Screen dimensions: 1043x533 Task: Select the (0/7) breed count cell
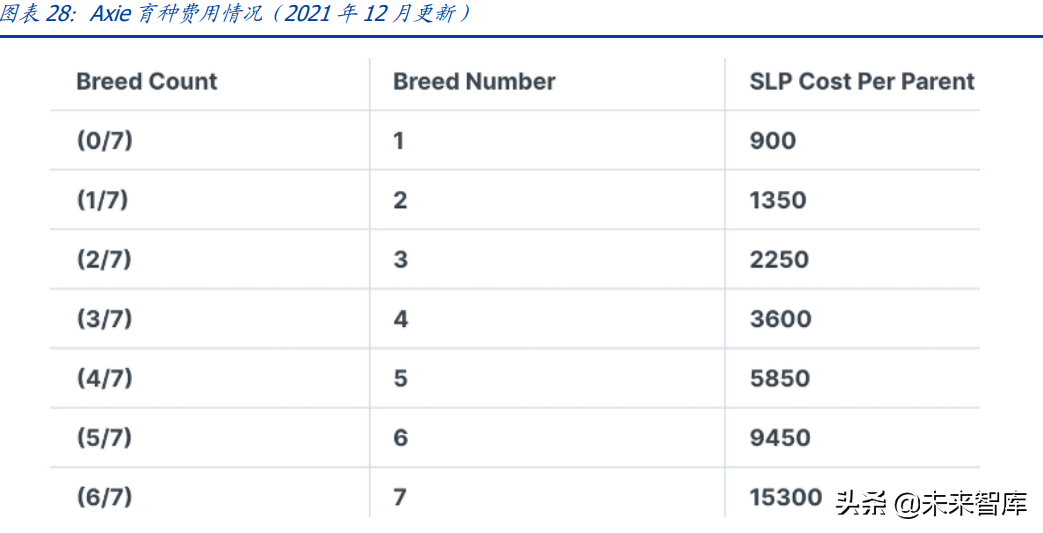[x=104, y=141]
